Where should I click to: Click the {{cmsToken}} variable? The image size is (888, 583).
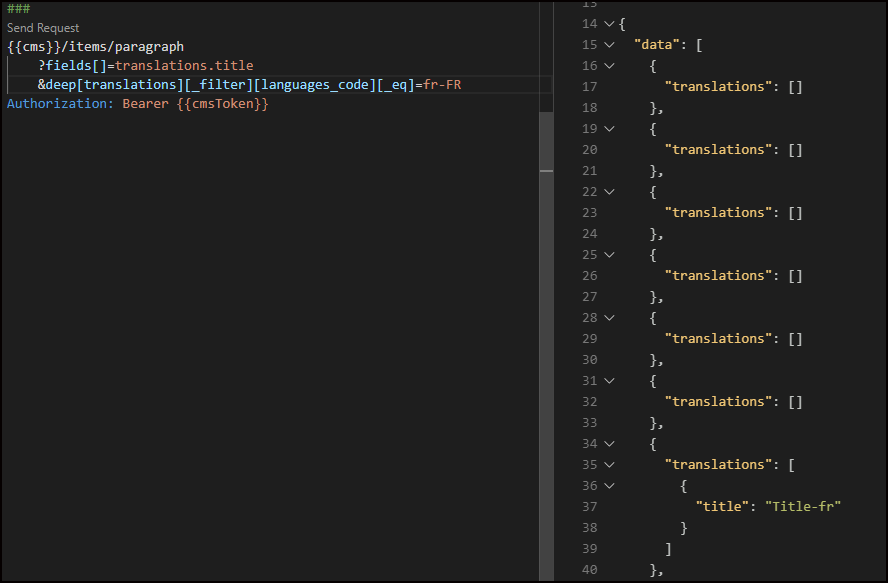pyautogui.click(x=223, y=104)
